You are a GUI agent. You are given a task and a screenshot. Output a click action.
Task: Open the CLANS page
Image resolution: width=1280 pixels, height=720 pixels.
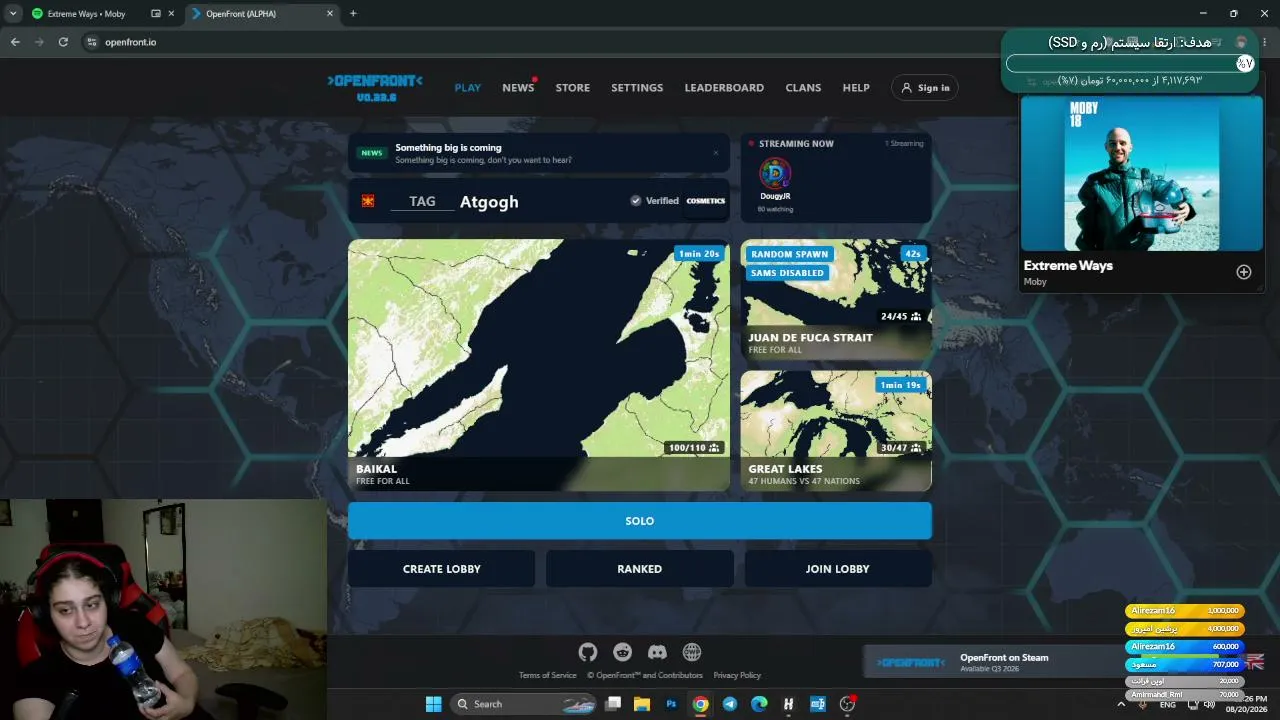803,88
